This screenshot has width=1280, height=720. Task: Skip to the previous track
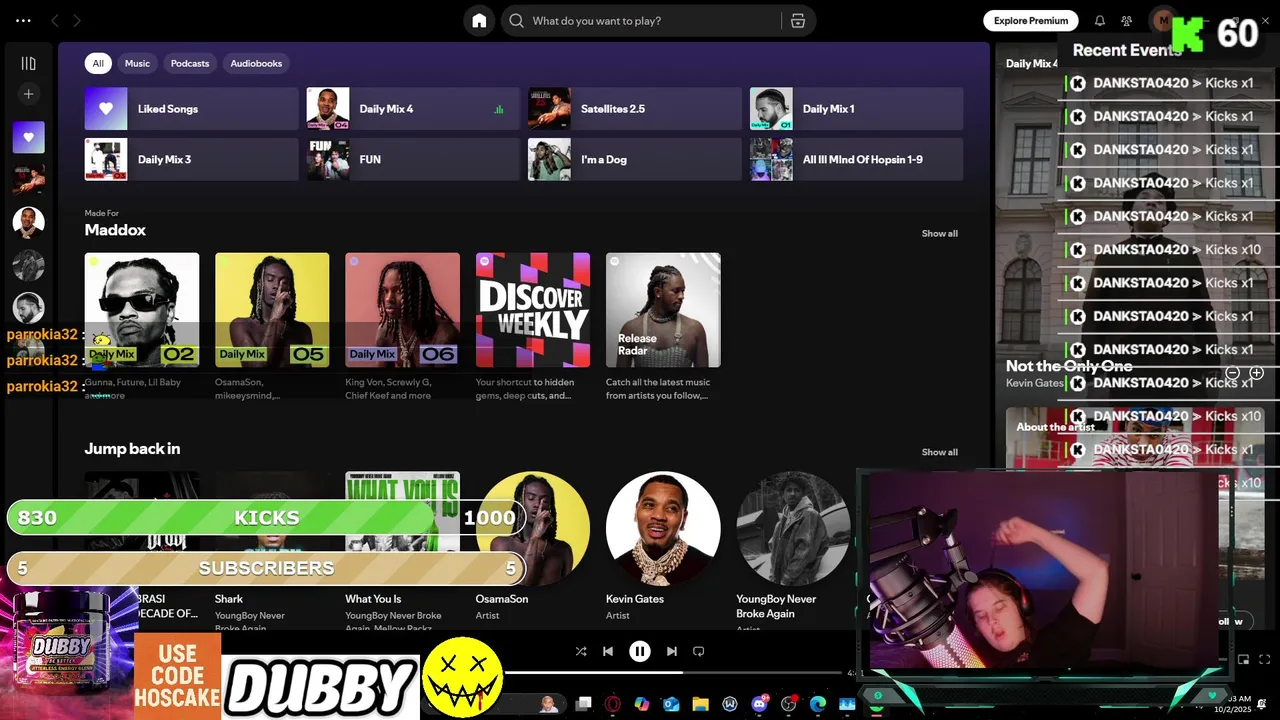(x=608, y=651)
